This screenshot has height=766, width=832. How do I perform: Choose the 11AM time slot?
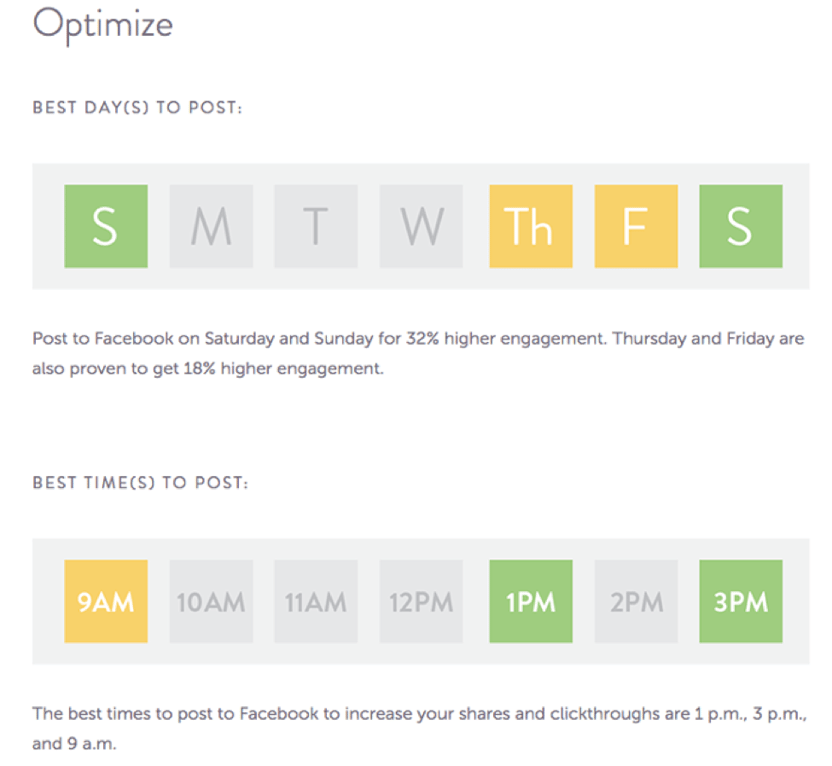(316, 601)
